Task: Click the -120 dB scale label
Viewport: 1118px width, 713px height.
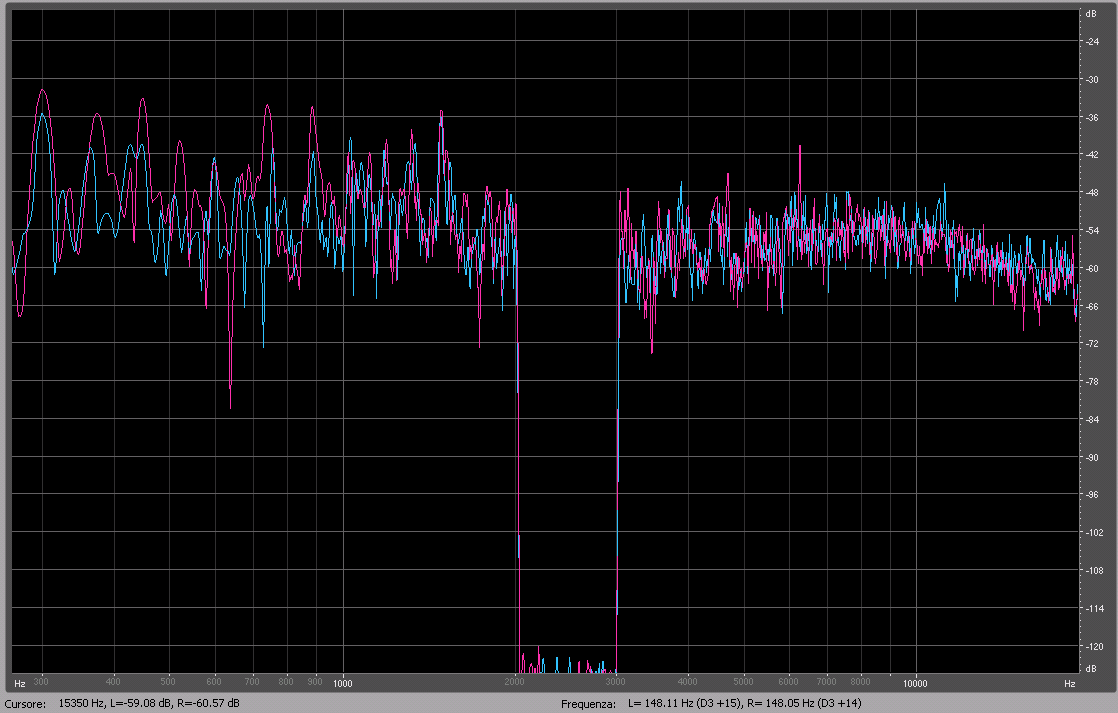Action: [1094, 646]
